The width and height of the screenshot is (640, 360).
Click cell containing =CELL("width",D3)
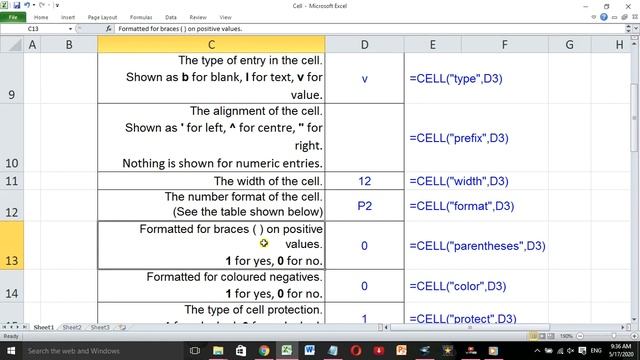point(459,181)
